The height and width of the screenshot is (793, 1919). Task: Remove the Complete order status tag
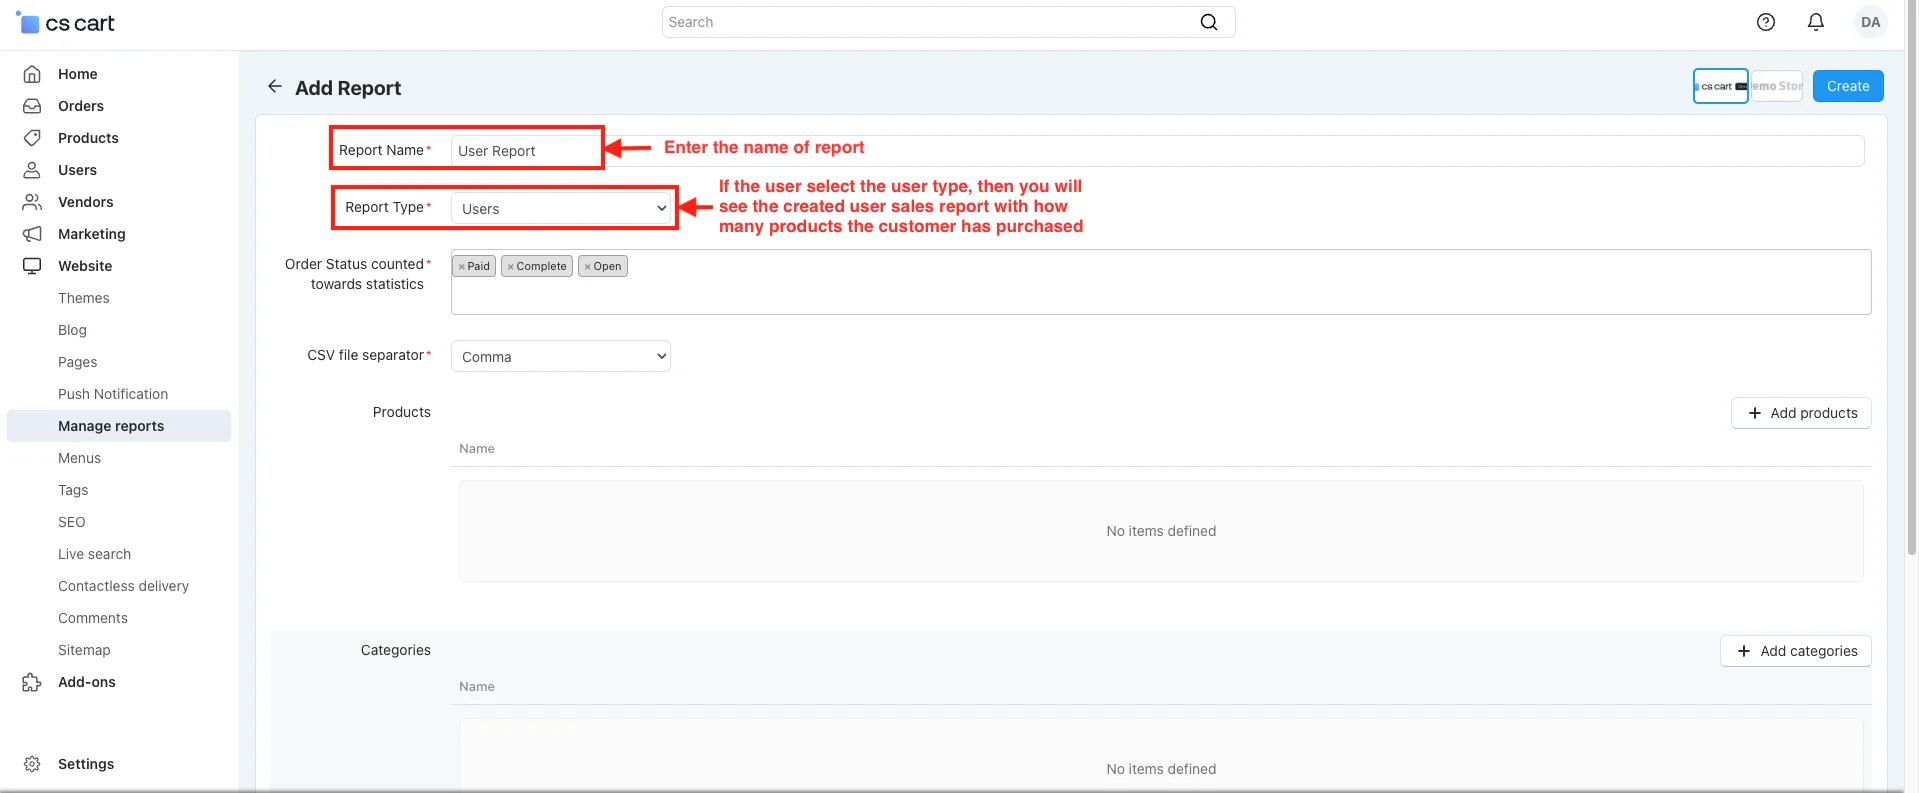click(510, 267)
